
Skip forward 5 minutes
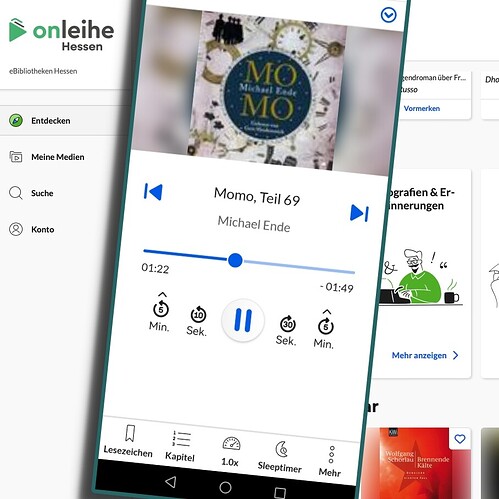[x=325, y=329]
